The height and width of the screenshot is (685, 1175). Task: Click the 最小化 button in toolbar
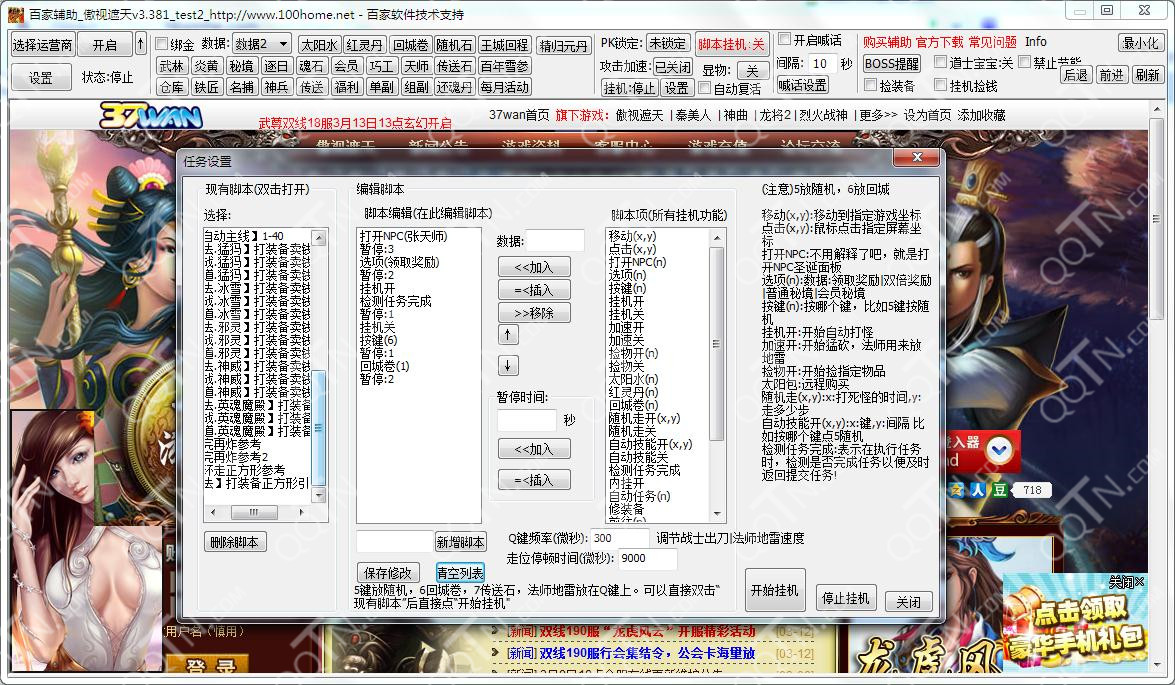[x=1141, y=43]
